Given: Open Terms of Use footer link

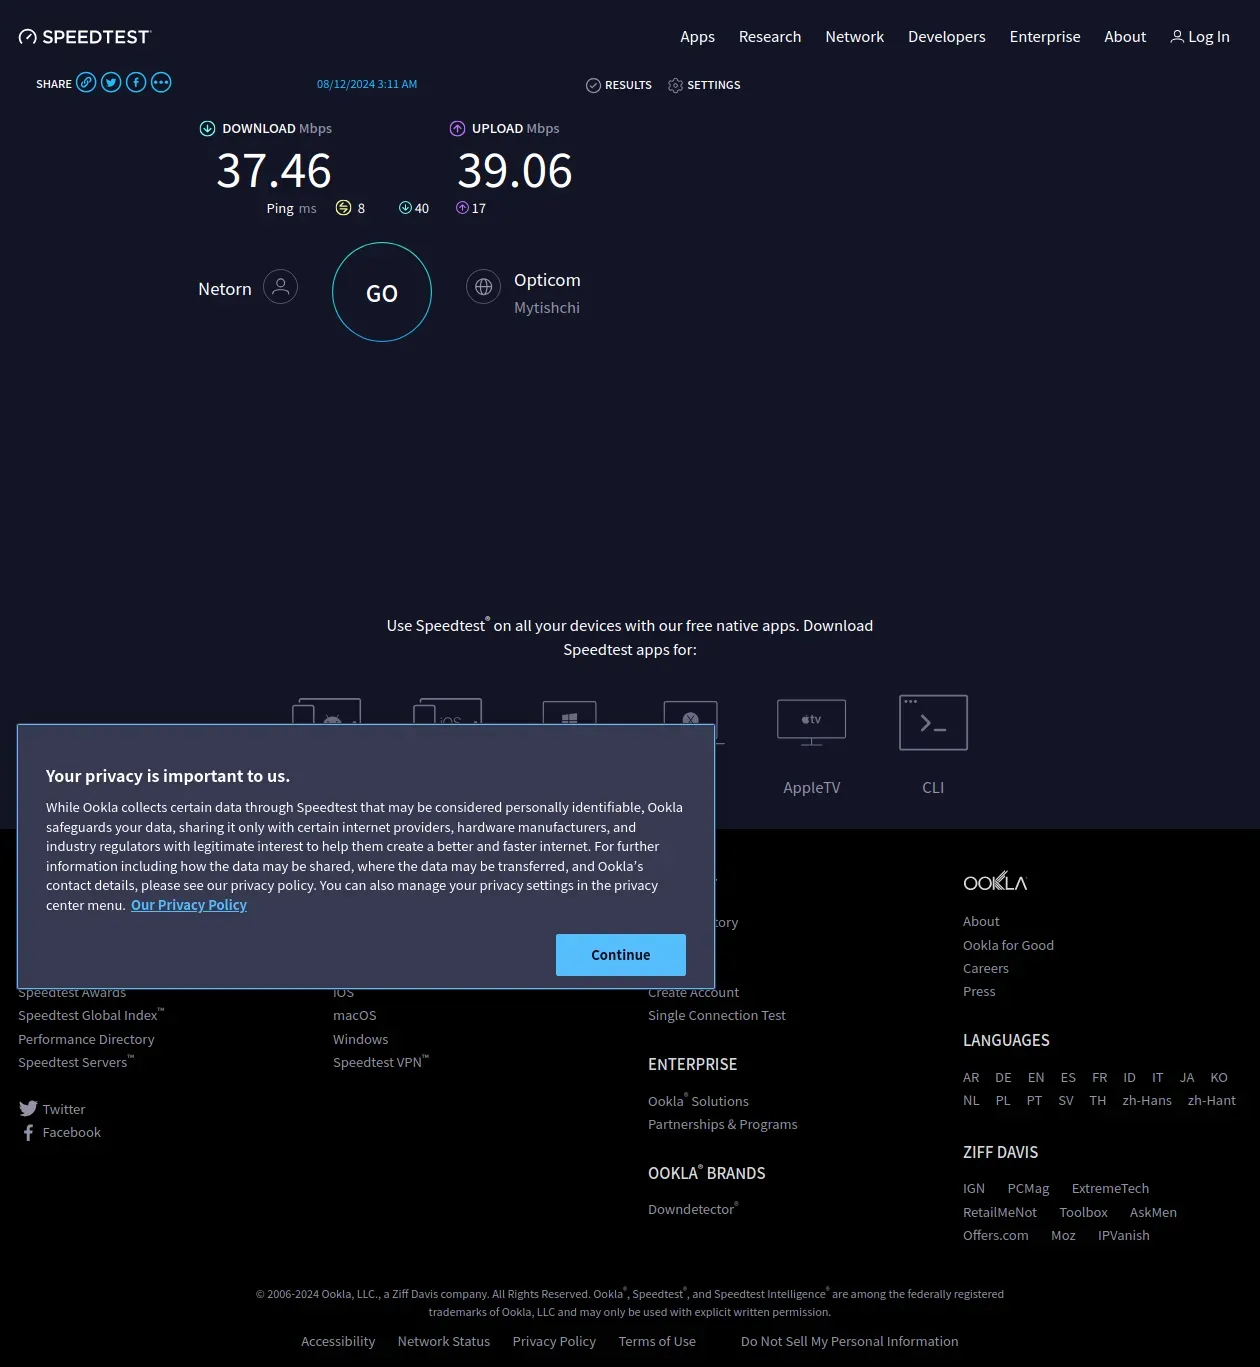Looking at the screenshot, I should (x=657, y=1341).
